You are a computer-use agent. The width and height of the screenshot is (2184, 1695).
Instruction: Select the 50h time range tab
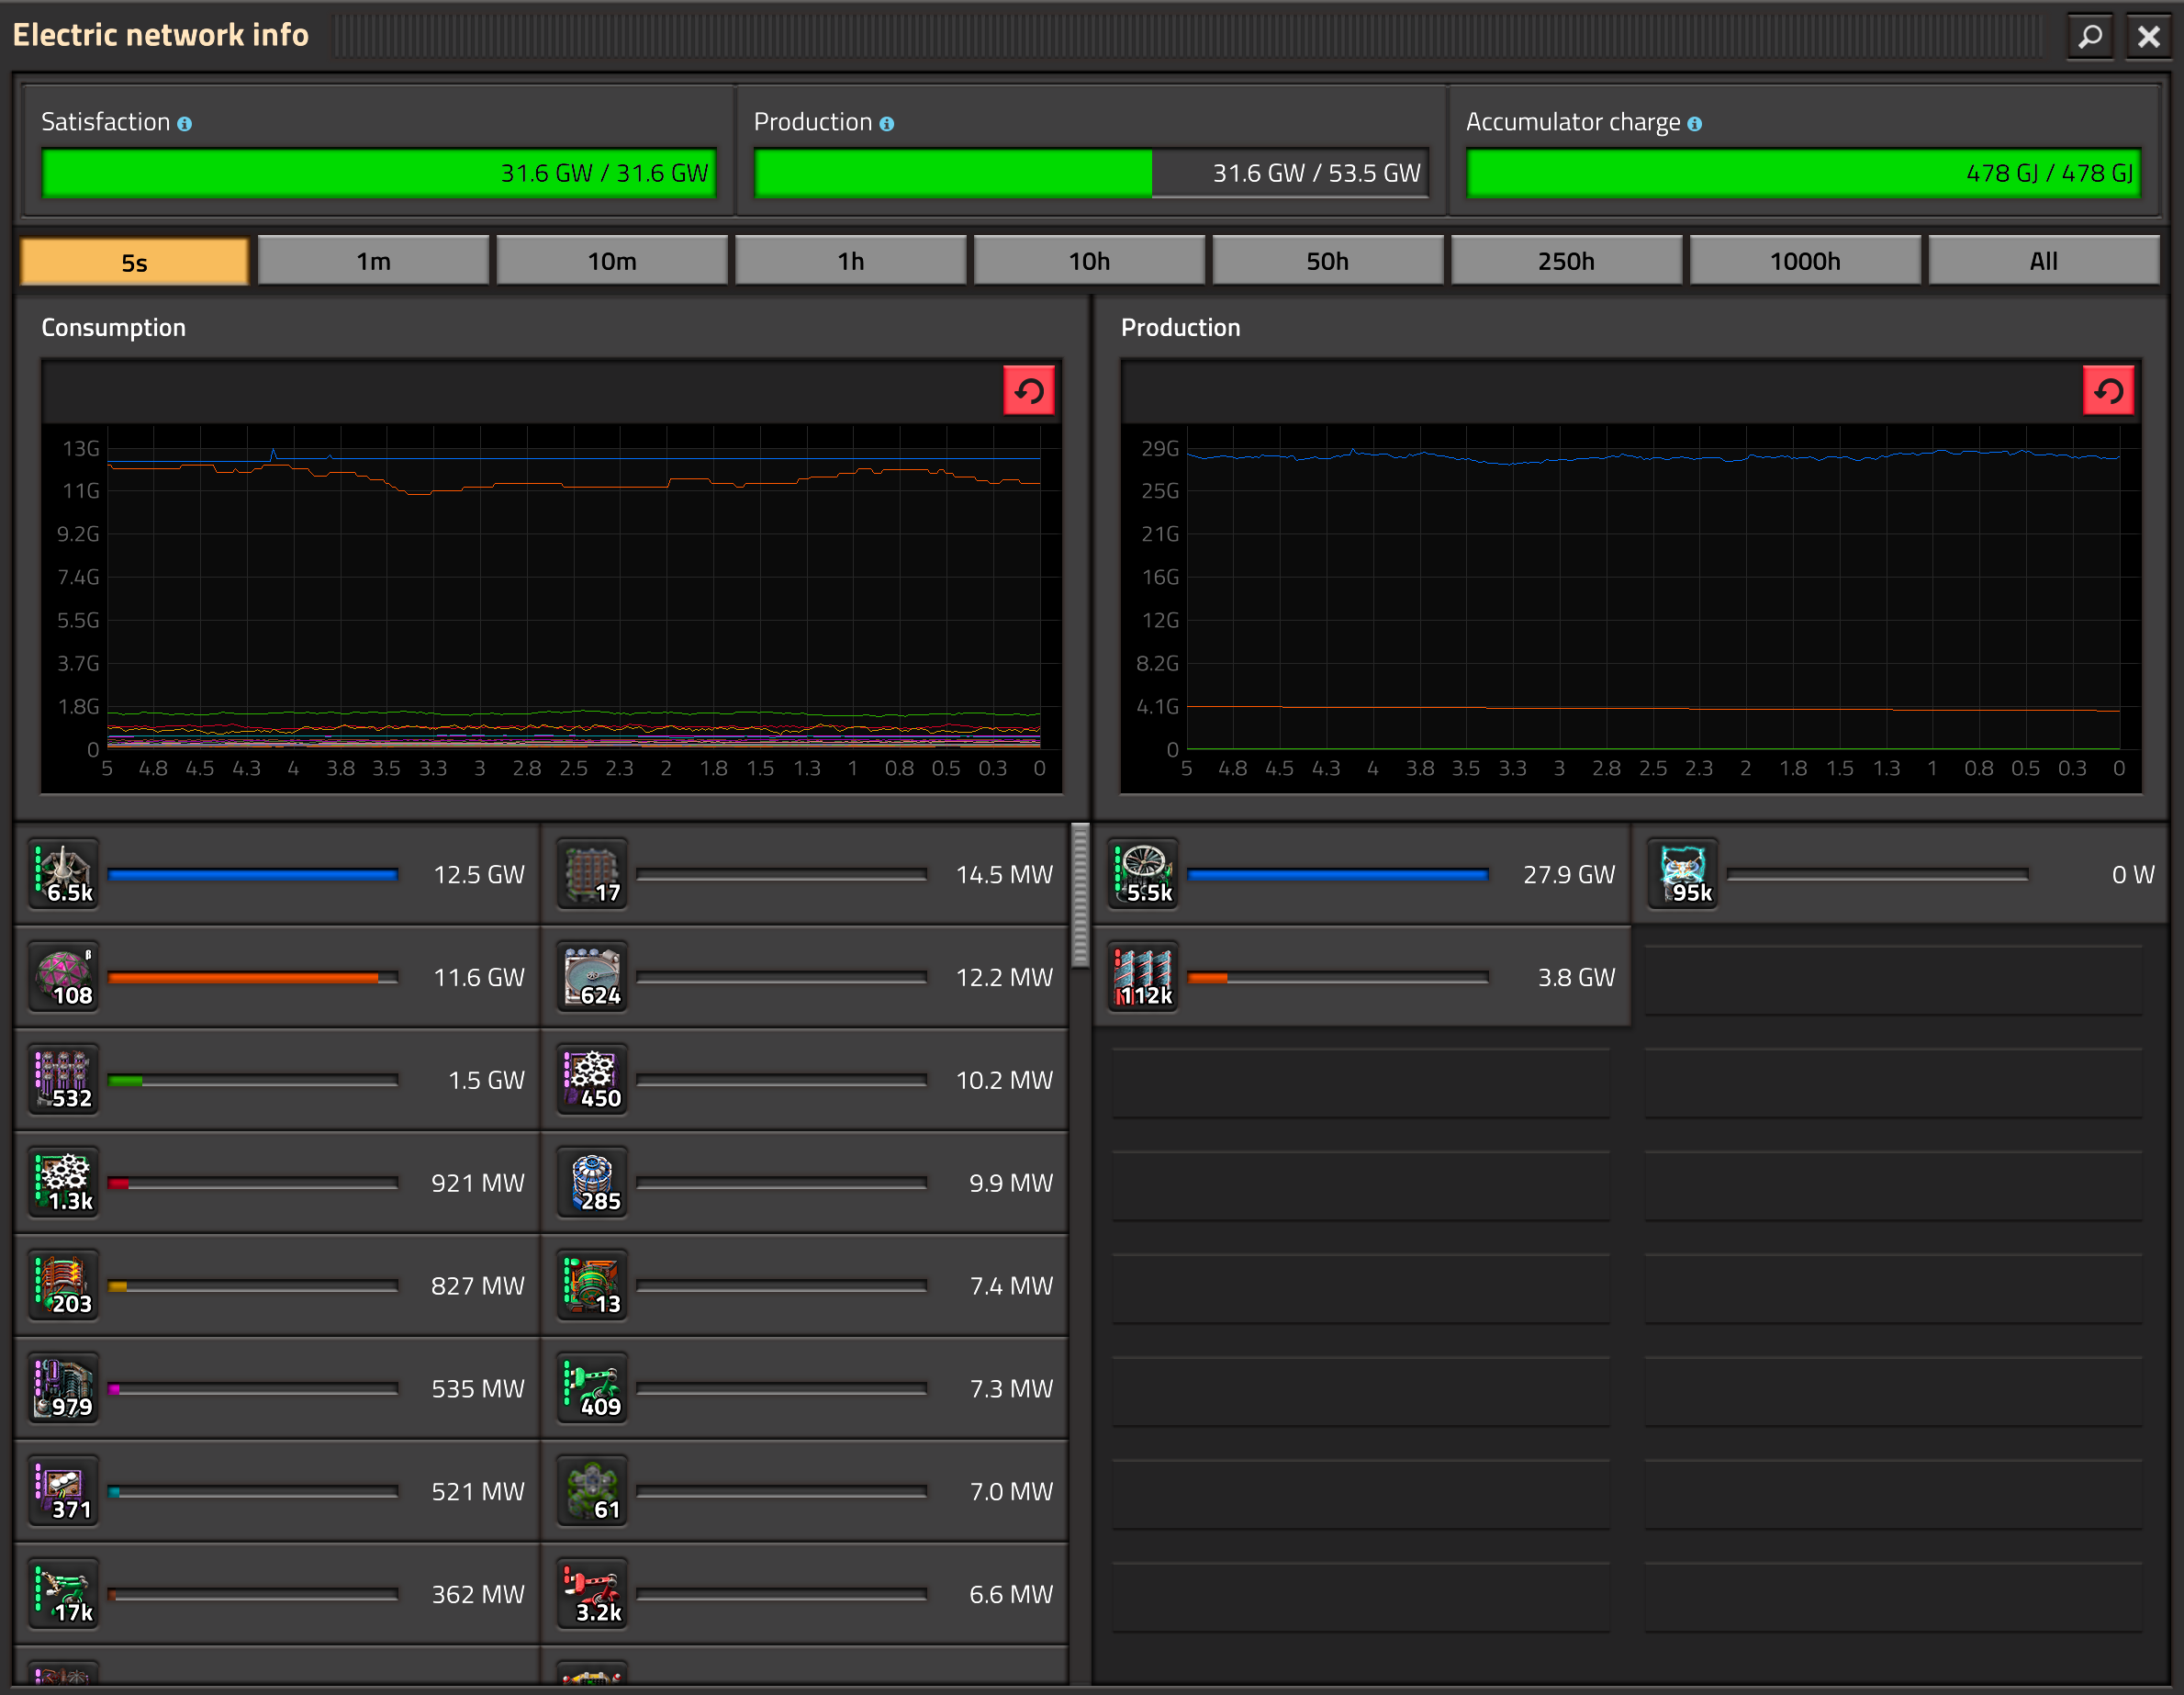pyautogui.click(x=1328, y=261)
